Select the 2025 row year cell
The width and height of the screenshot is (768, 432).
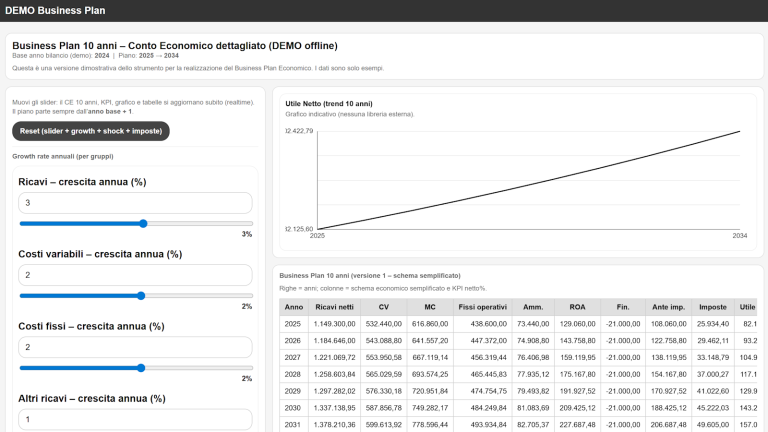(293, 325)
